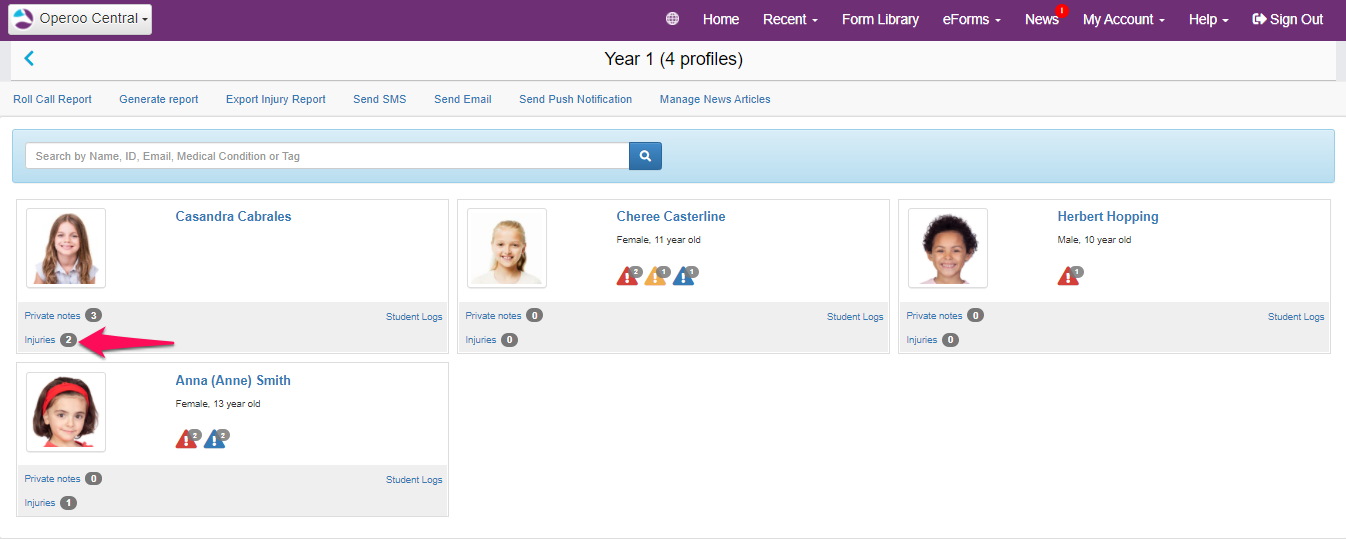The image size is (1346, 539).
Task: Click the blue magnifier search button
Action: [x=645, y=156]
